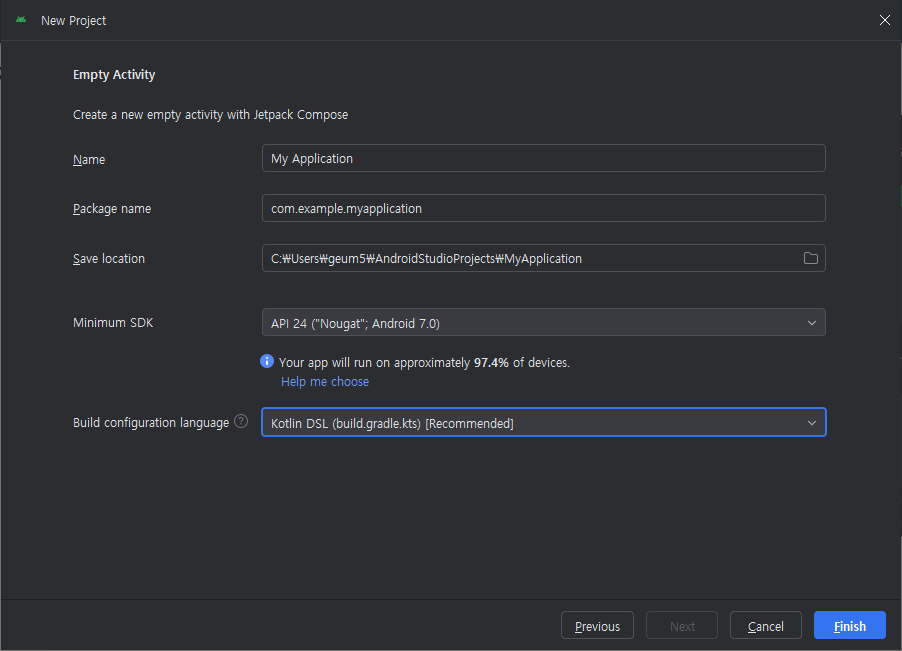Click the Jetpack Compose description text
This screenshot has width=902, height=651.
point(211,115)
